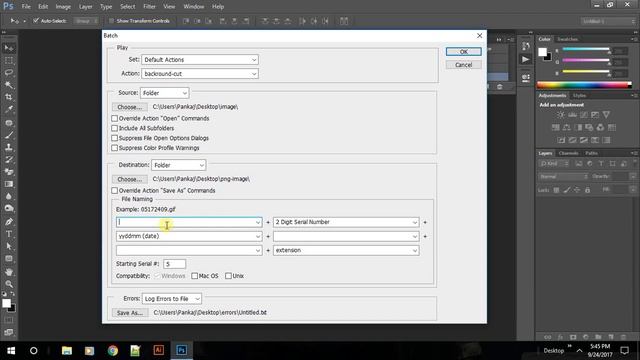Select the Rectangular Marquee tool
The width and height of the screenshot is (640, 360).
point(9,60)
